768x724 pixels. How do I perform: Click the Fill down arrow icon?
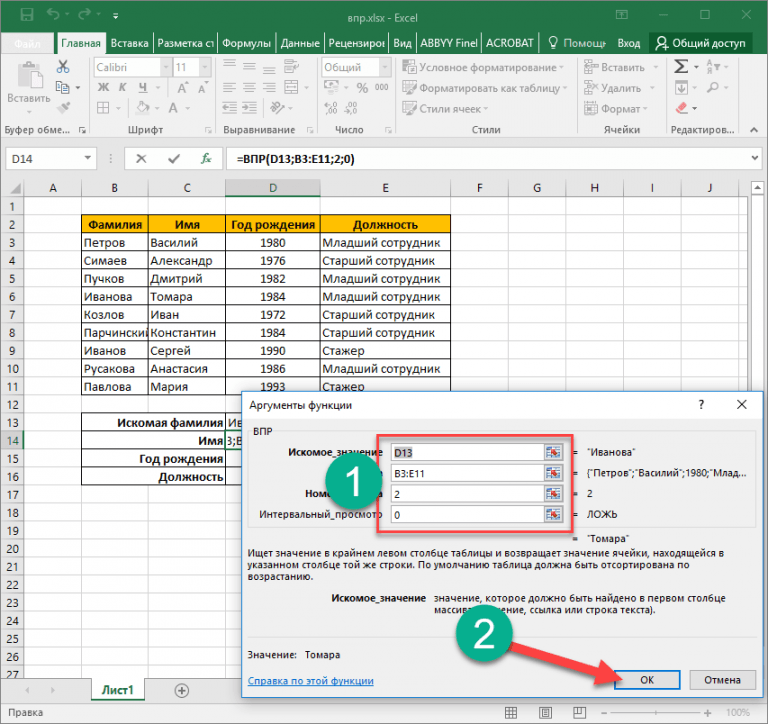pyautogui.click(x=681, y=88)
